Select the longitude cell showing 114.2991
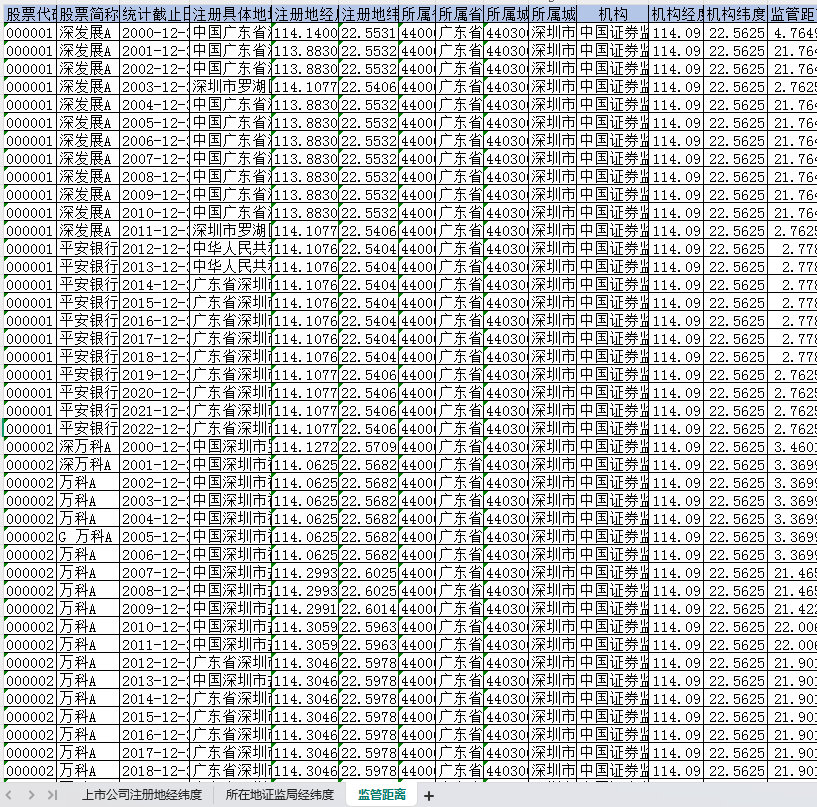This screenshot has height=807, width=817. click(305, 609)
